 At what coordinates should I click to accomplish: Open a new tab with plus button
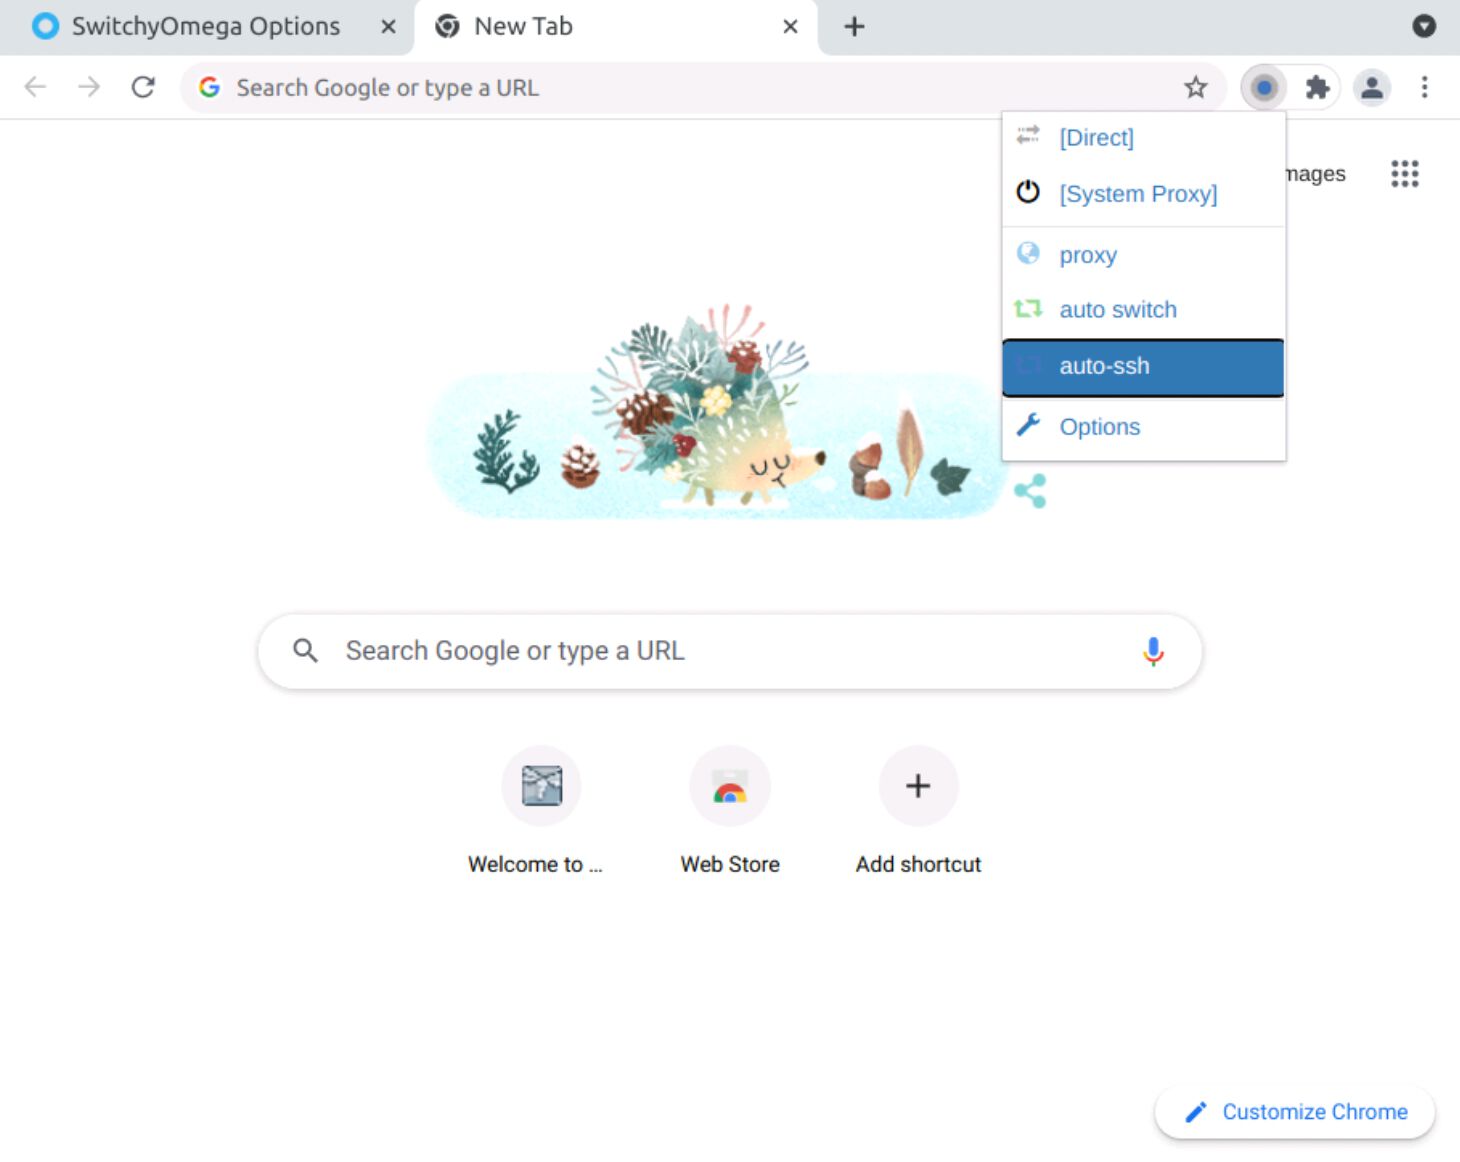point(854,27)
